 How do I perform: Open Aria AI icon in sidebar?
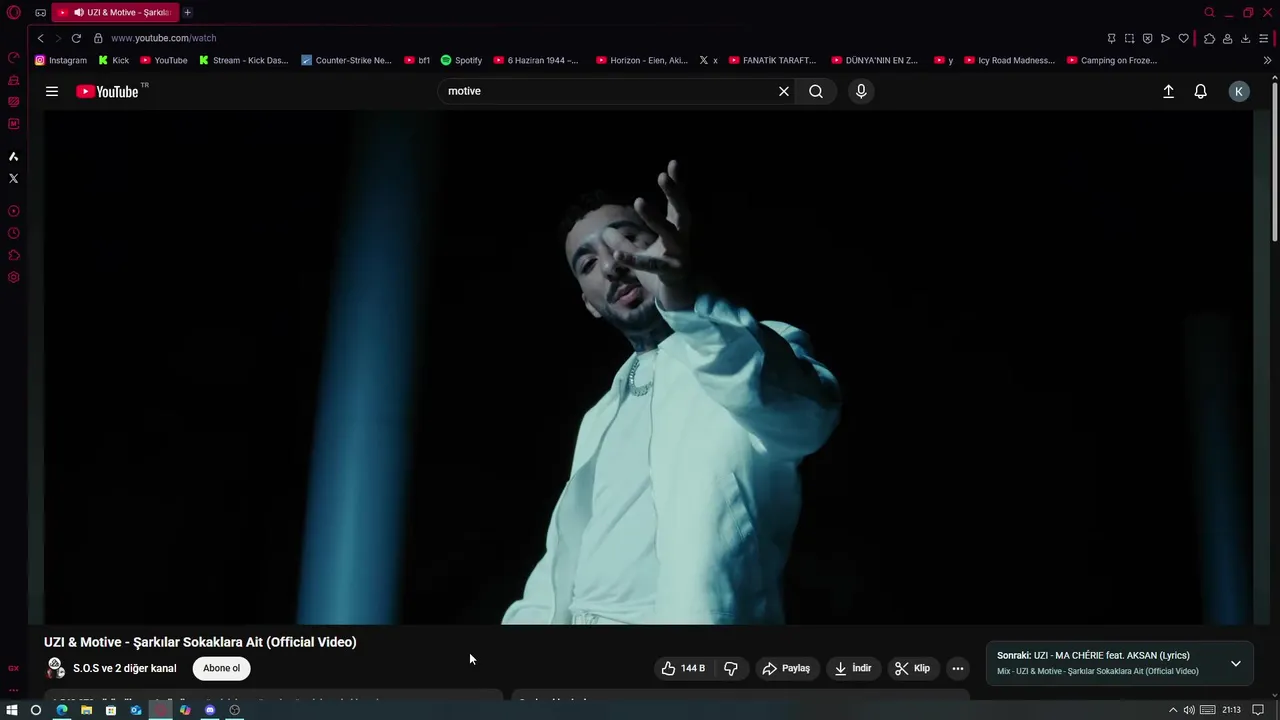click(14, 156)
